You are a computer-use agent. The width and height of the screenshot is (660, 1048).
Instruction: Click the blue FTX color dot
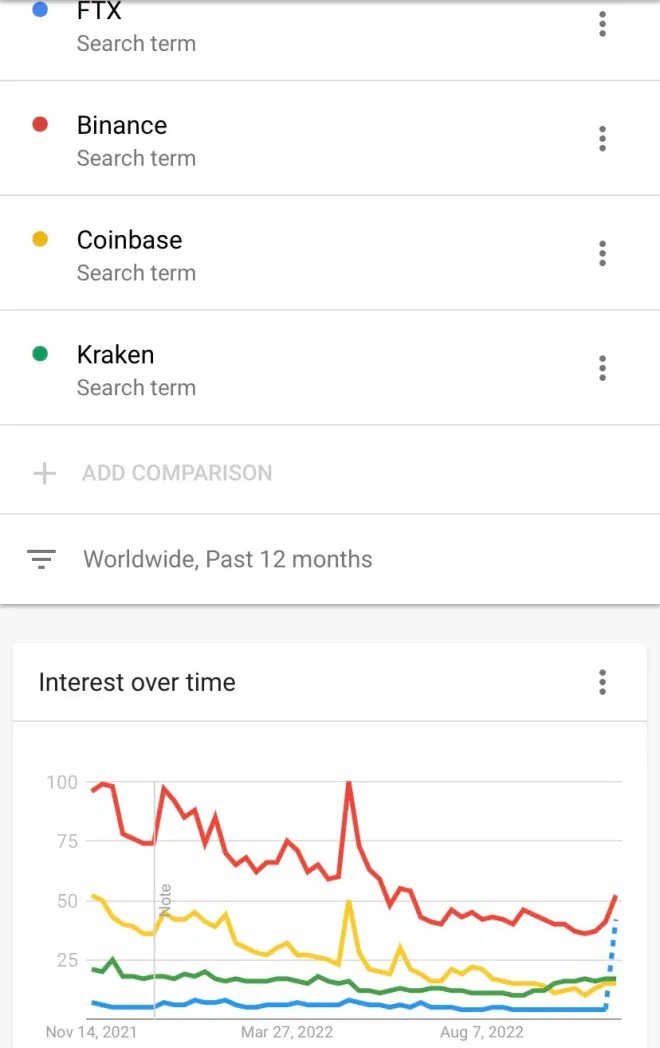[40, 11]
